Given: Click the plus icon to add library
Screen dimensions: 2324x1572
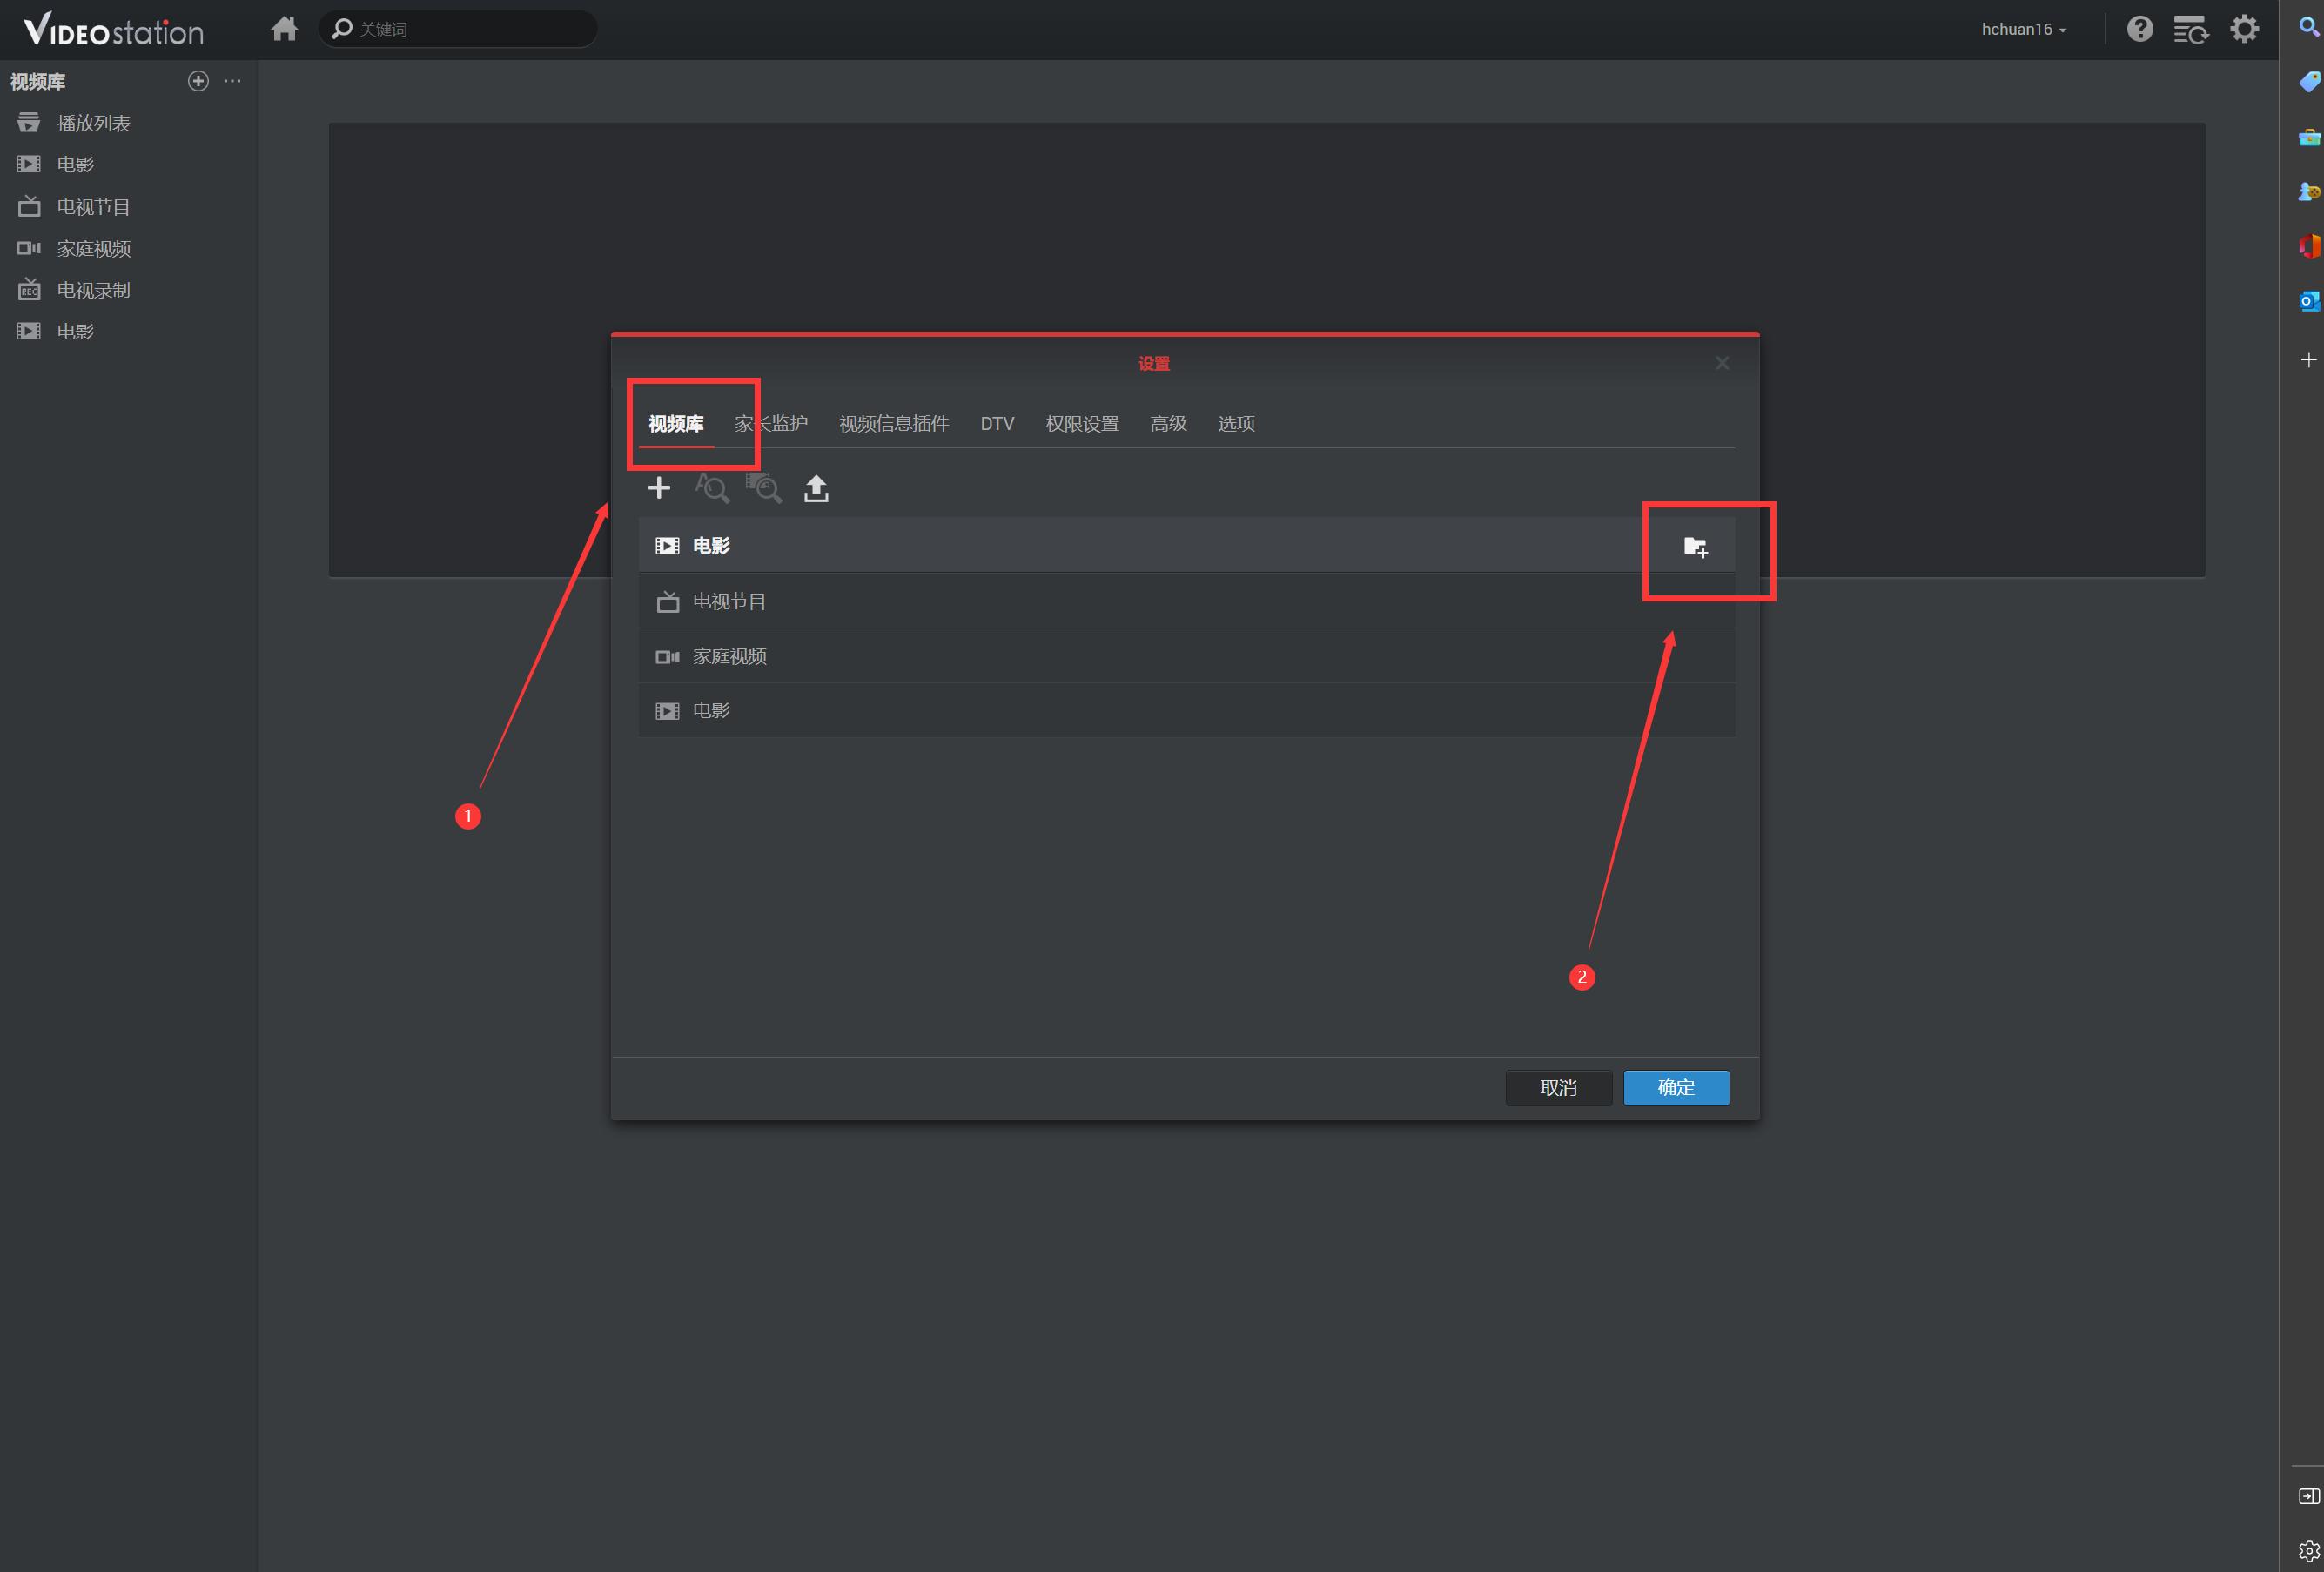Looking at the screenshot, I should coord(658,488).
